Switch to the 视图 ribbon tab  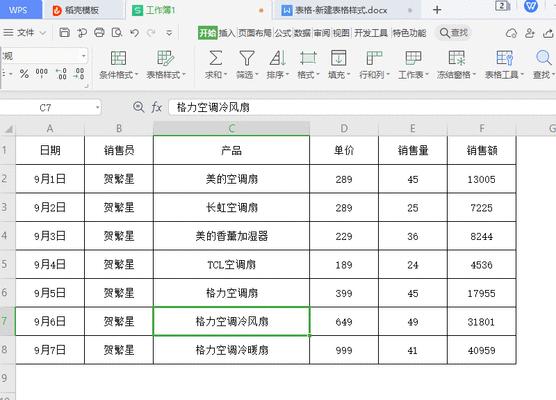(x=341, y=33)
